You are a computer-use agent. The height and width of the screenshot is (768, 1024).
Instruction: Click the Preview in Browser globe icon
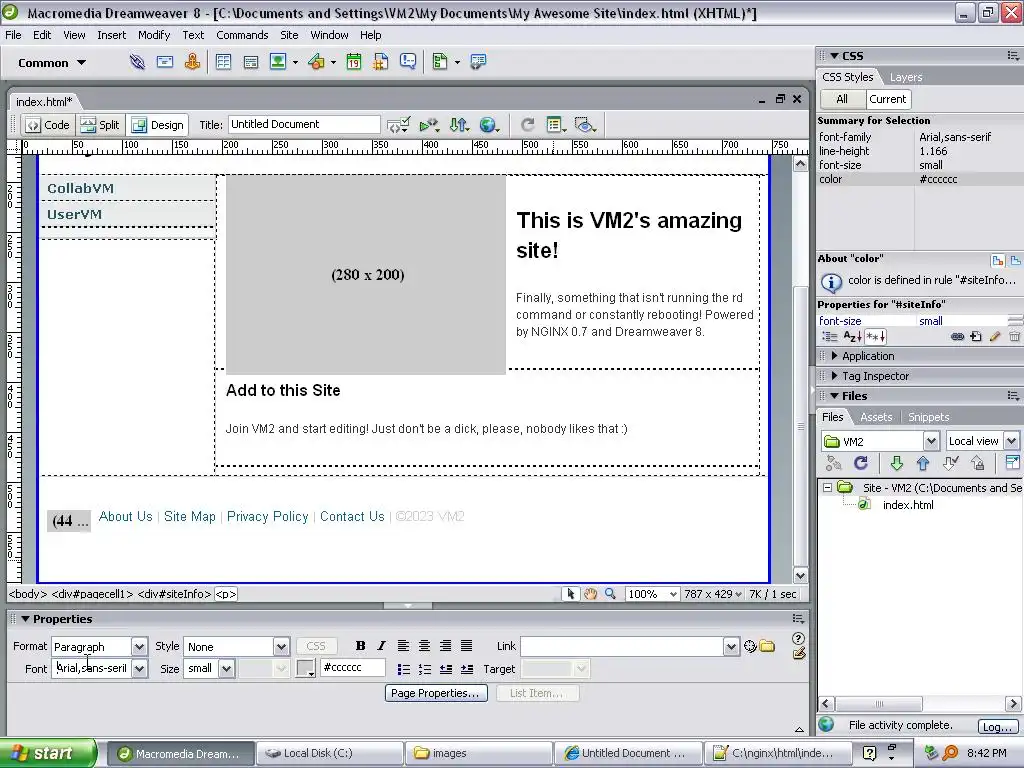click(x=488, y=125)
